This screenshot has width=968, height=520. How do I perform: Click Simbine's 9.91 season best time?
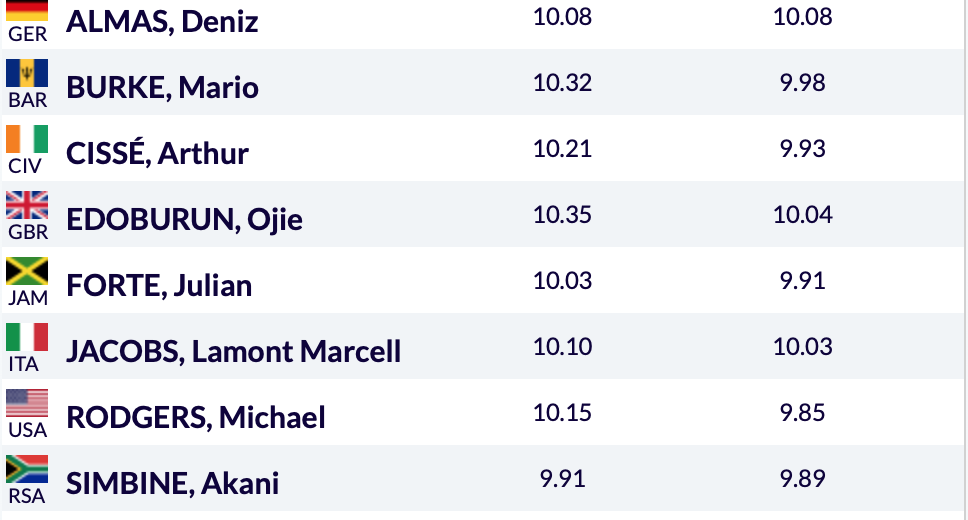tap(562, 479)
